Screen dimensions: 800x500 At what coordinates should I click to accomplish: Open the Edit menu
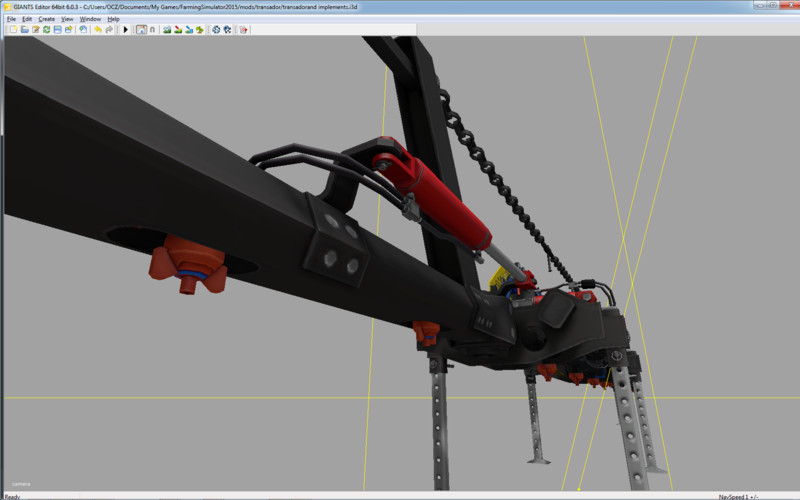(27, 19)
